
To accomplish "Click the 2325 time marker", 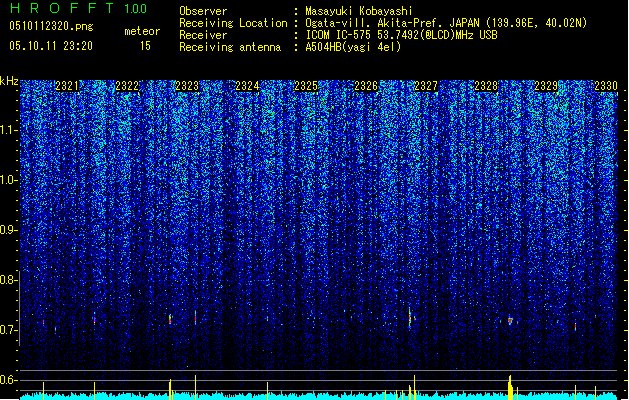I will 306,86.
